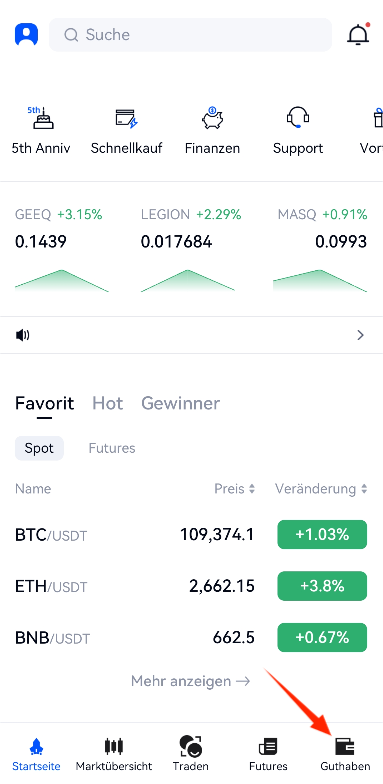Open Finanzen piggy bank icon
The width and height of the screenshot is (383, 784).
click(x=212, y=118)
